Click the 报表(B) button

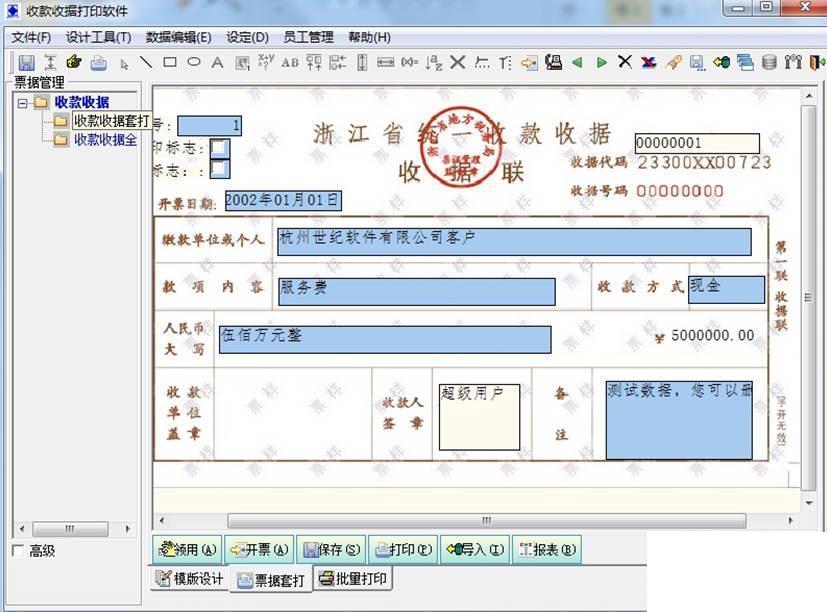coord(546,550)
